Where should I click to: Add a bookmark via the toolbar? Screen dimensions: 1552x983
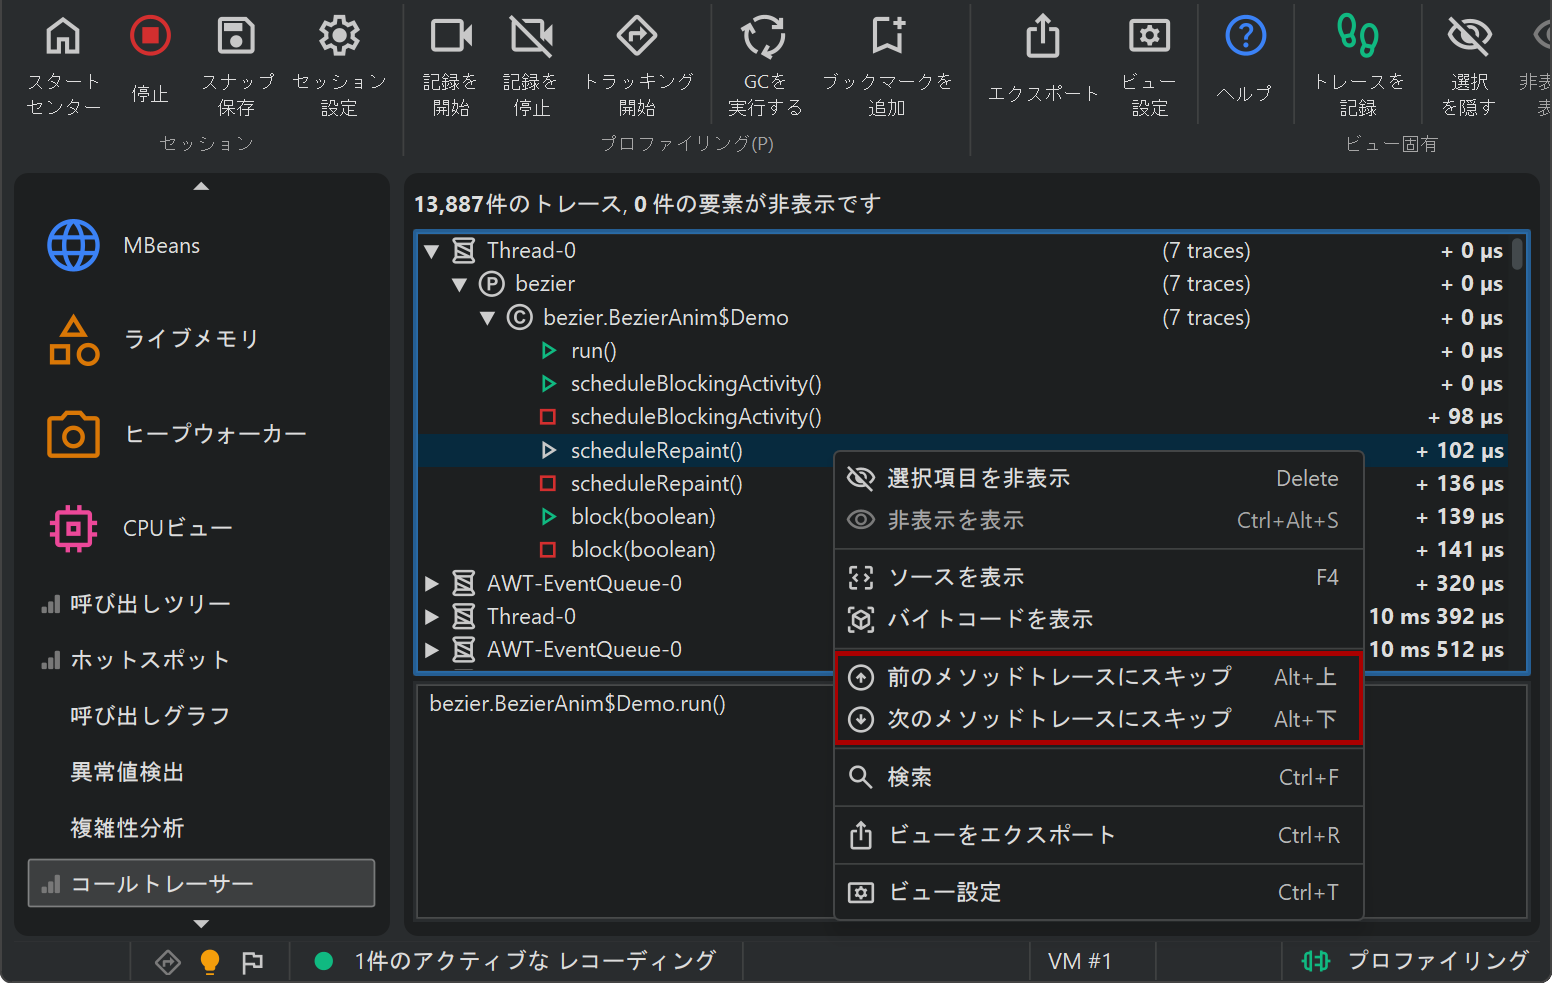click(x=887, y=38)
